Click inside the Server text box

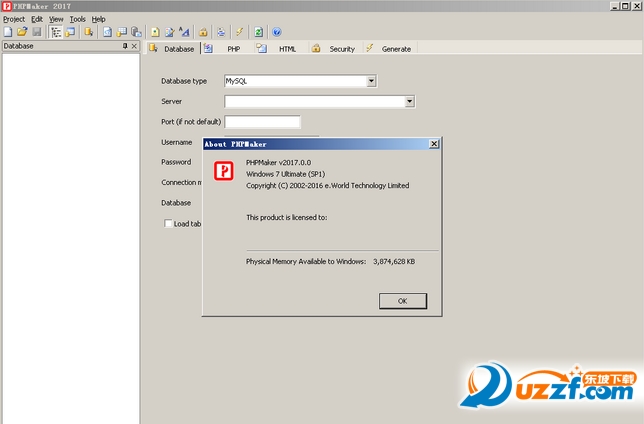tap(315, 101)
